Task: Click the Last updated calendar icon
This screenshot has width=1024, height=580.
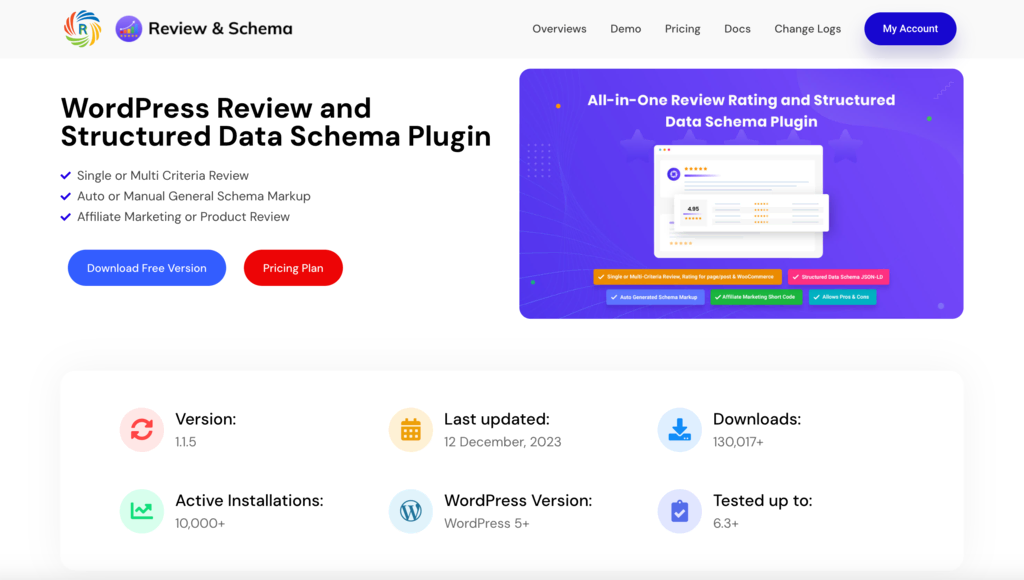Action: [x=411, y=430]
